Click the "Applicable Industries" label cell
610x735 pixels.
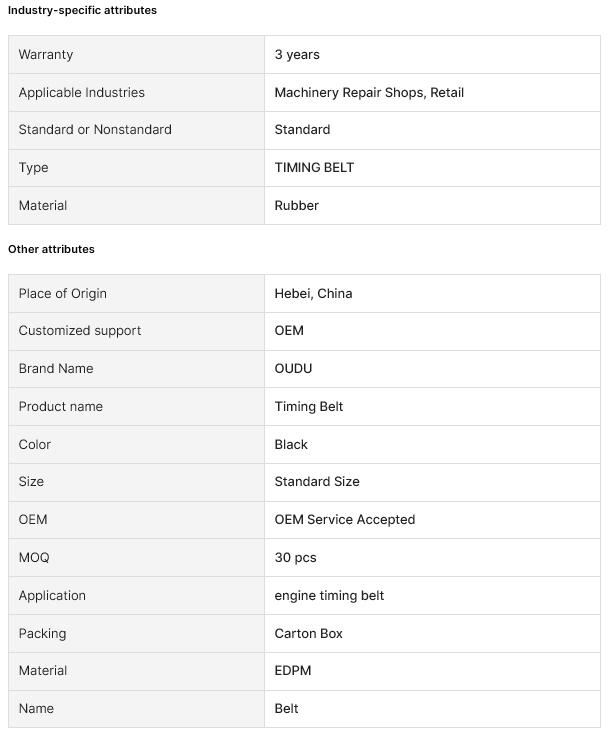pyautogui.click(x=82, y=93)
